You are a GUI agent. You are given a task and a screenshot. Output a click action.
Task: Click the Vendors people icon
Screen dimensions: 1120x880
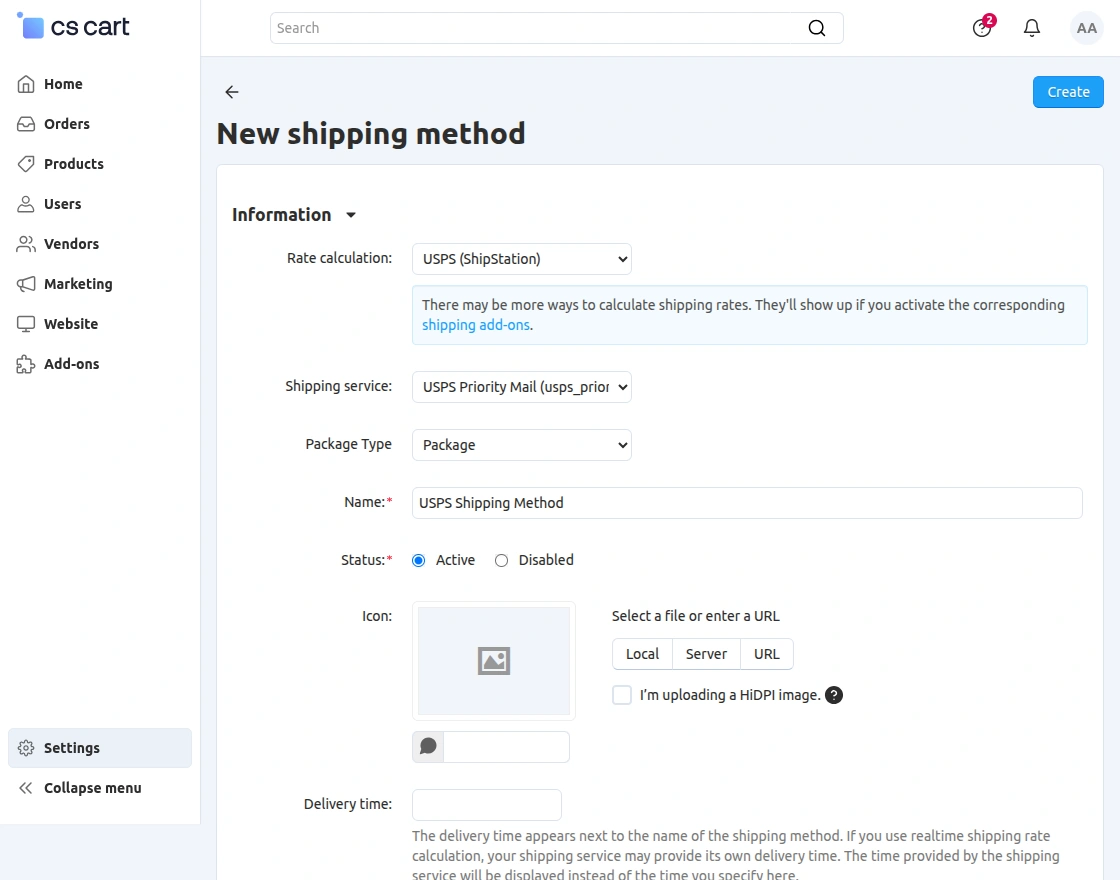(x=26, y=244)
